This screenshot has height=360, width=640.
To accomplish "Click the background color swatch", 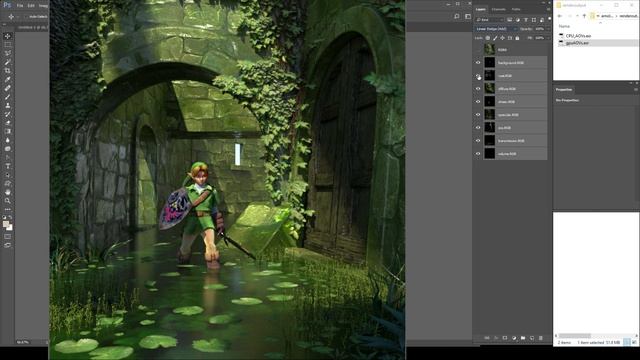I will click(x=10, y=228).
